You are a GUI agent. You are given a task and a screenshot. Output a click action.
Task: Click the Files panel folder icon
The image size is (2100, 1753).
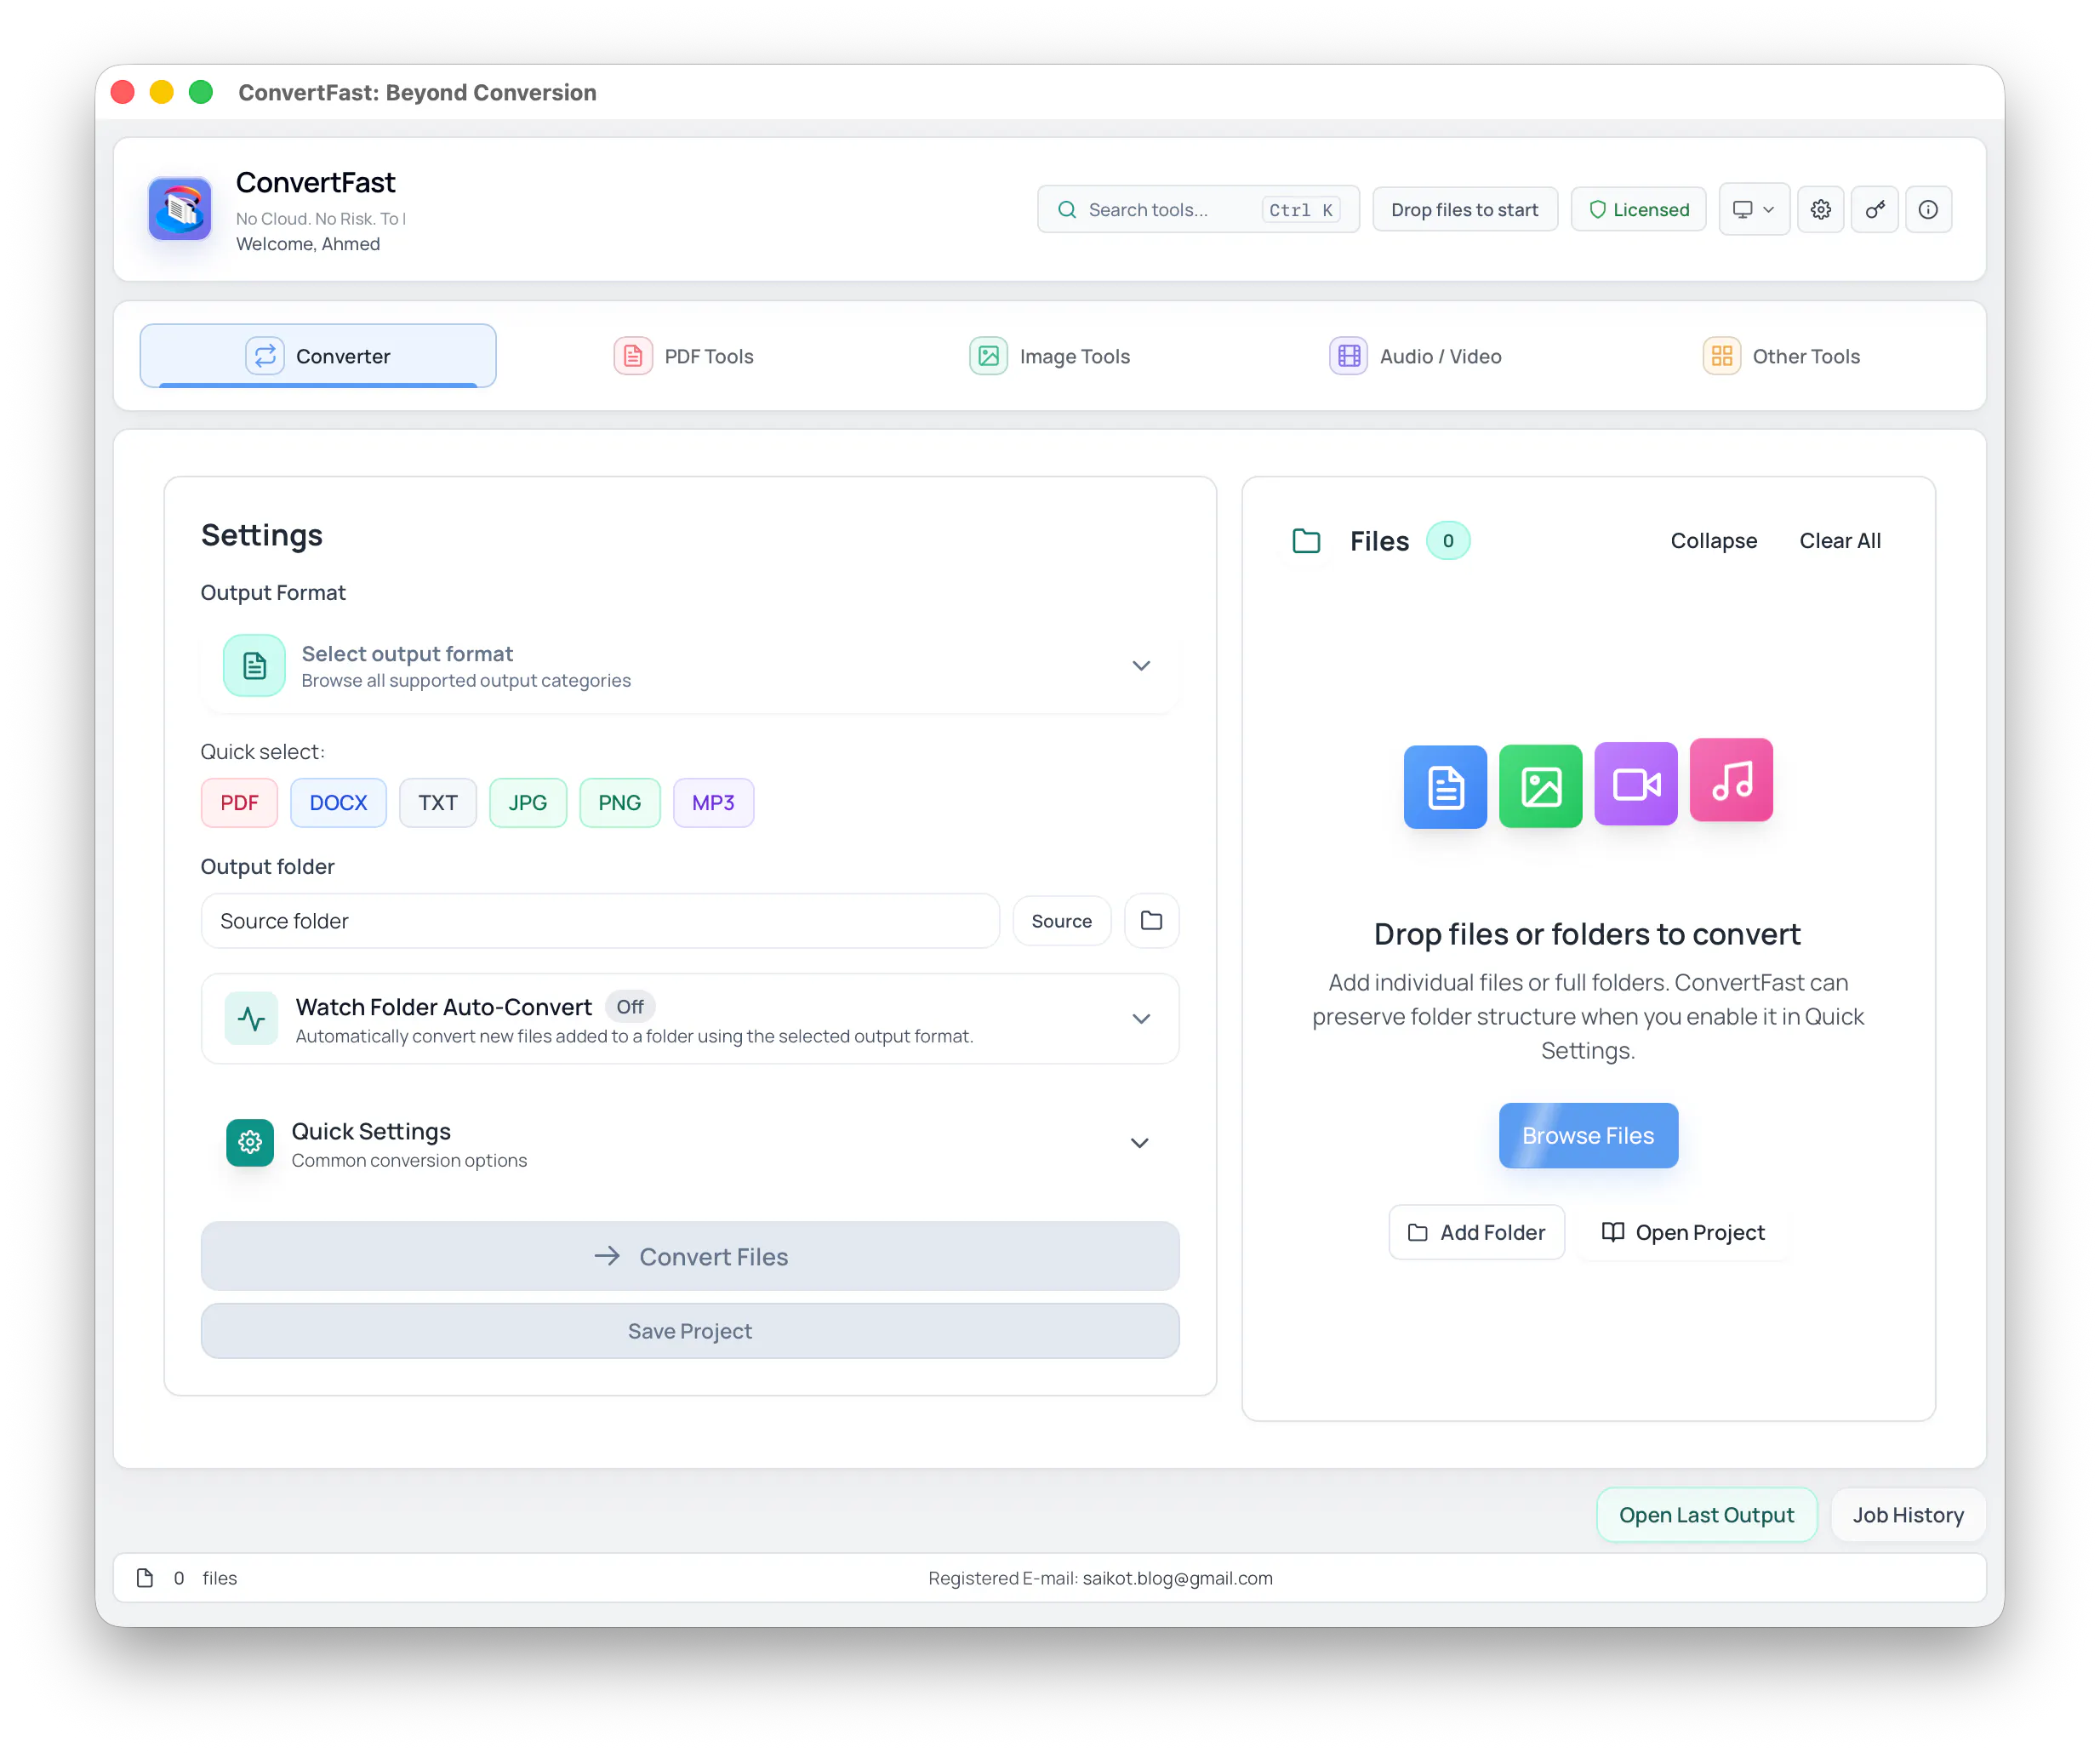(1306, 541)
